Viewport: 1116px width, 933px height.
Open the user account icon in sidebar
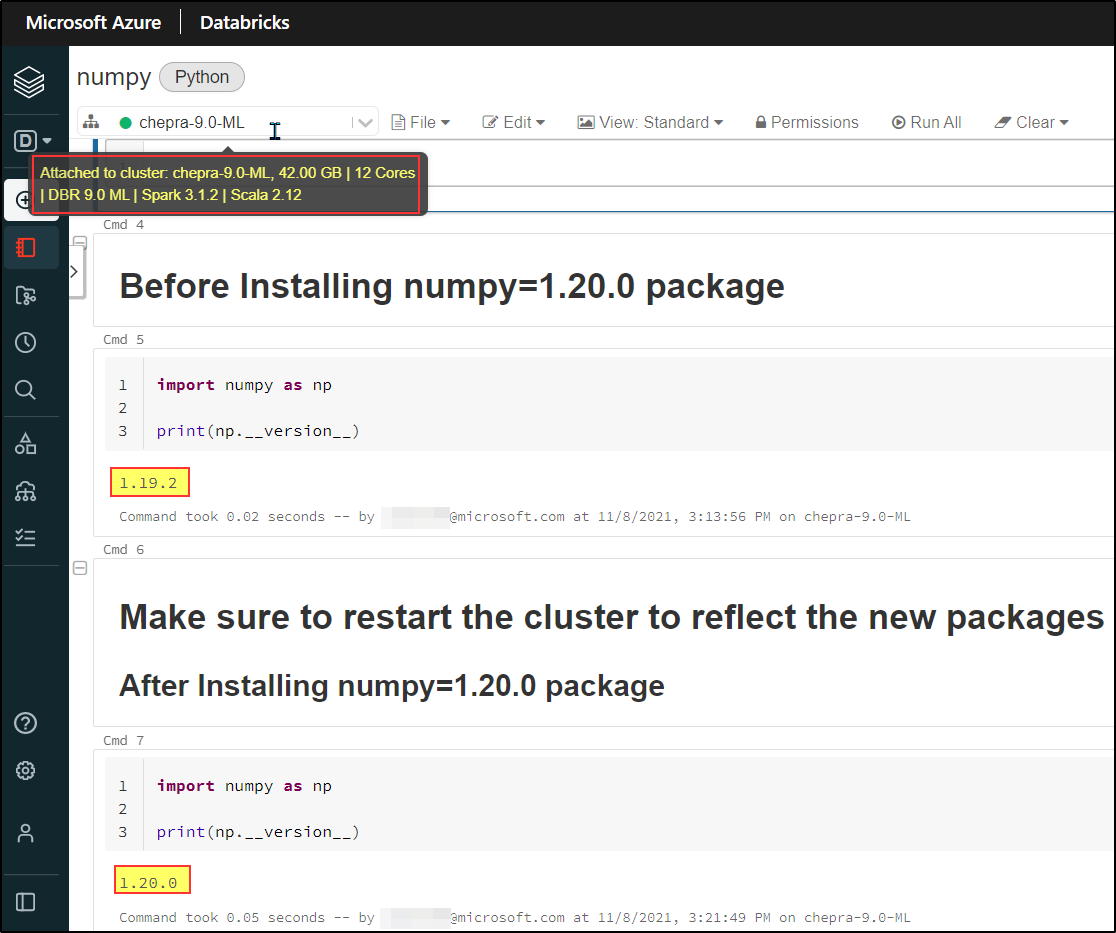pyautogui.click(x=26, y=833)
